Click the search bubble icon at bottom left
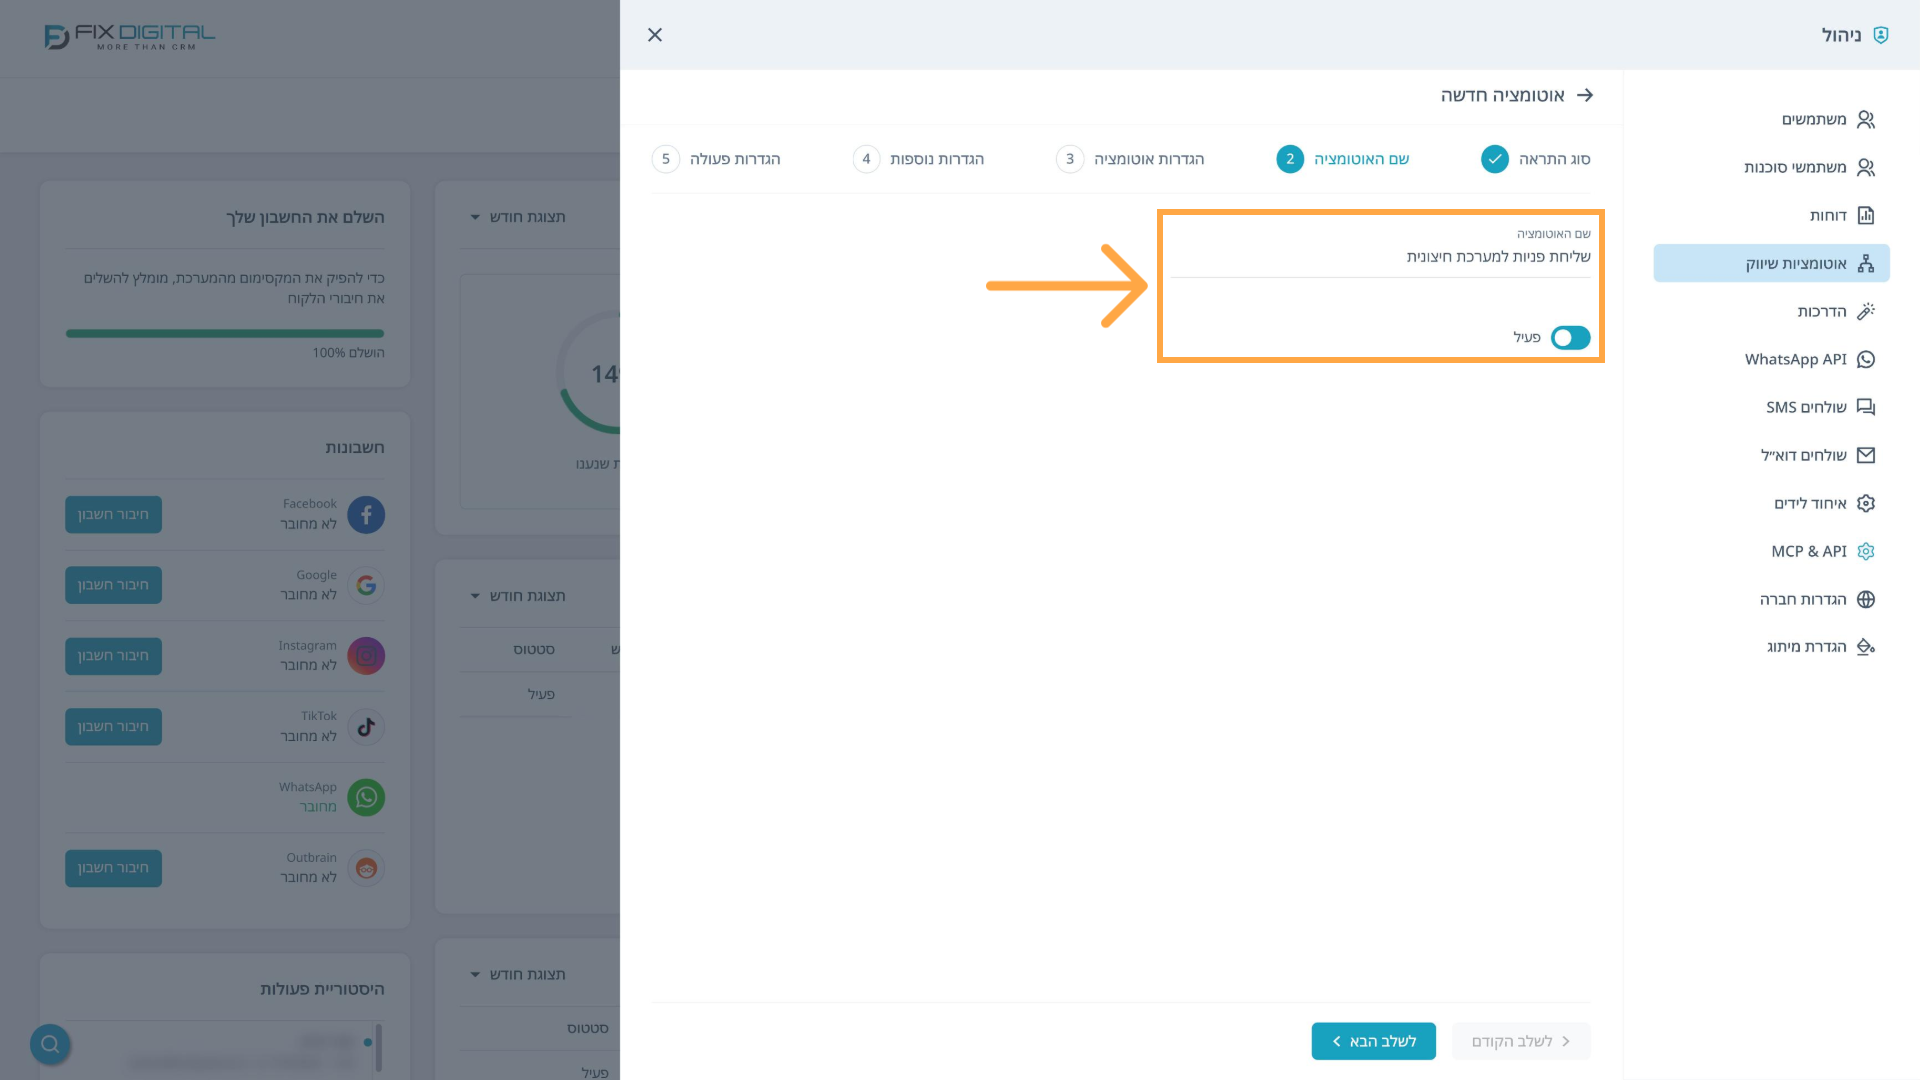The height and width of the screenshot is (1080, 1920). 50,1044
